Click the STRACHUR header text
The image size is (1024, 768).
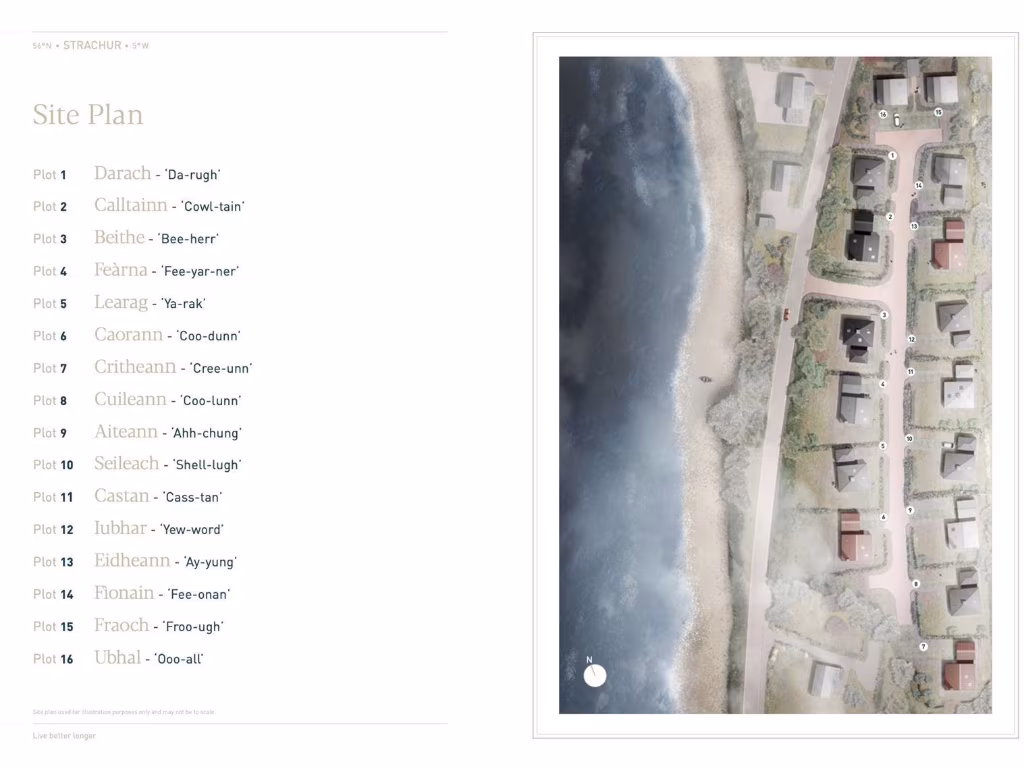pyautogui.click(x=92, y=46)
